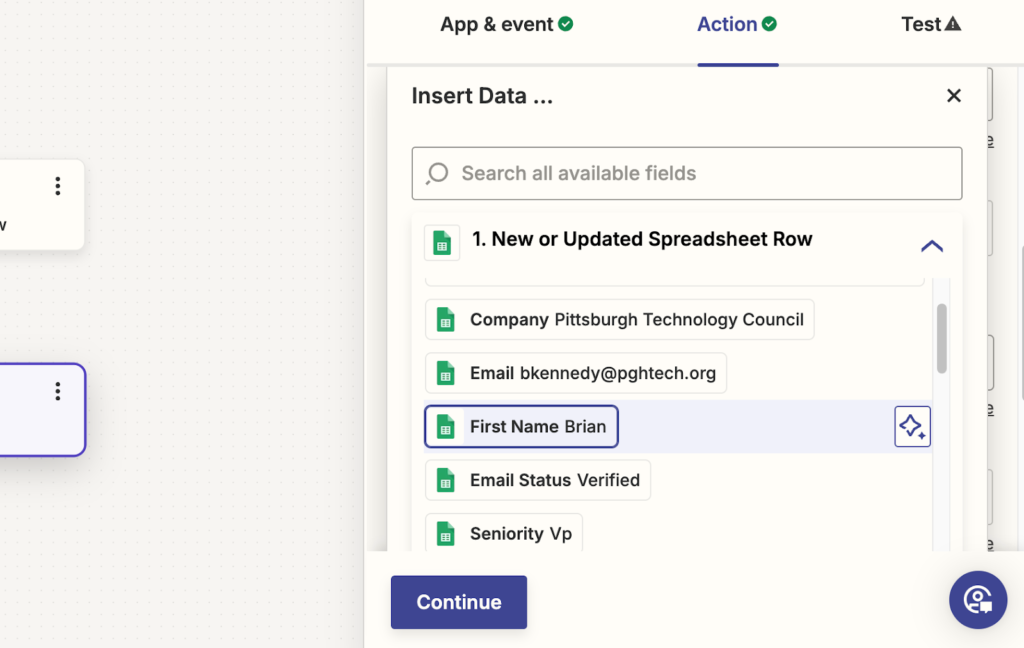This screenshot has height=648, width=1024.
Task: Switch to the App & event tab
Action: point(506,25)
